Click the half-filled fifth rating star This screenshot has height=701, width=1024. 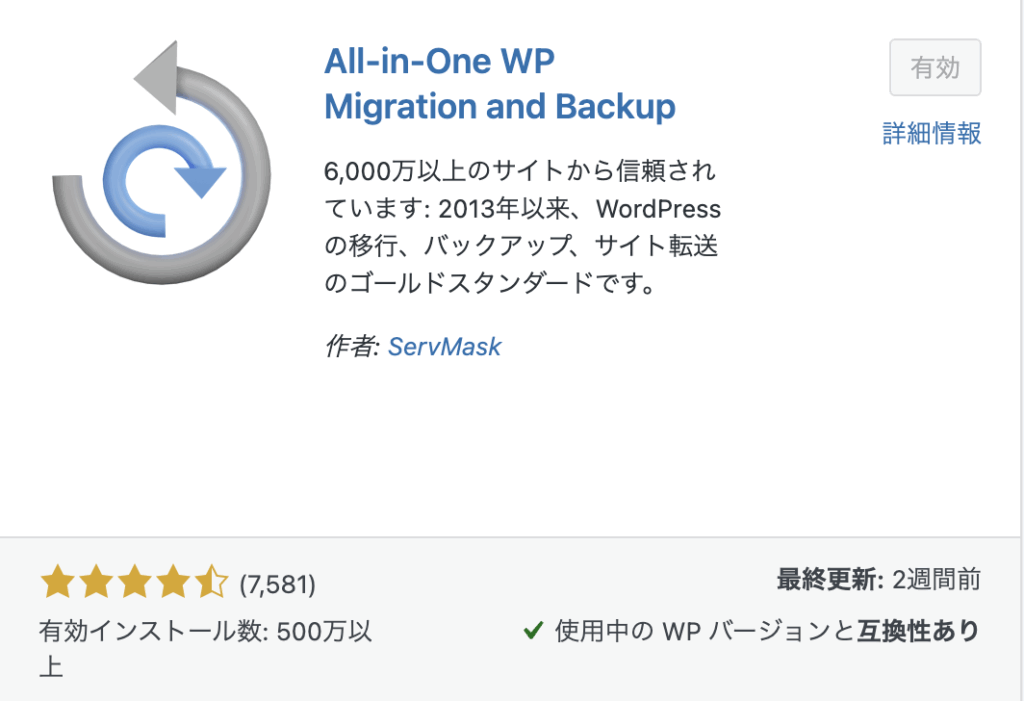pos(211,582)
